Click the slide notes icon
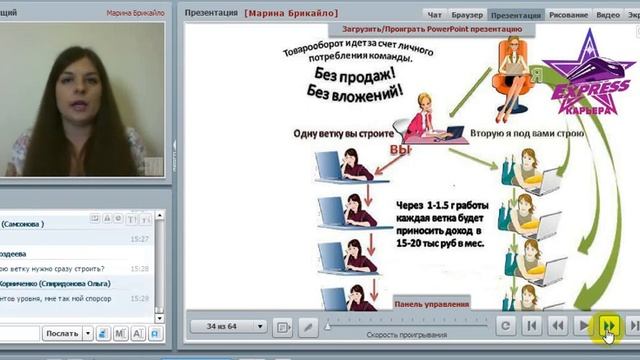This screenshot has width=640, height=360. (x=282, y=327)
